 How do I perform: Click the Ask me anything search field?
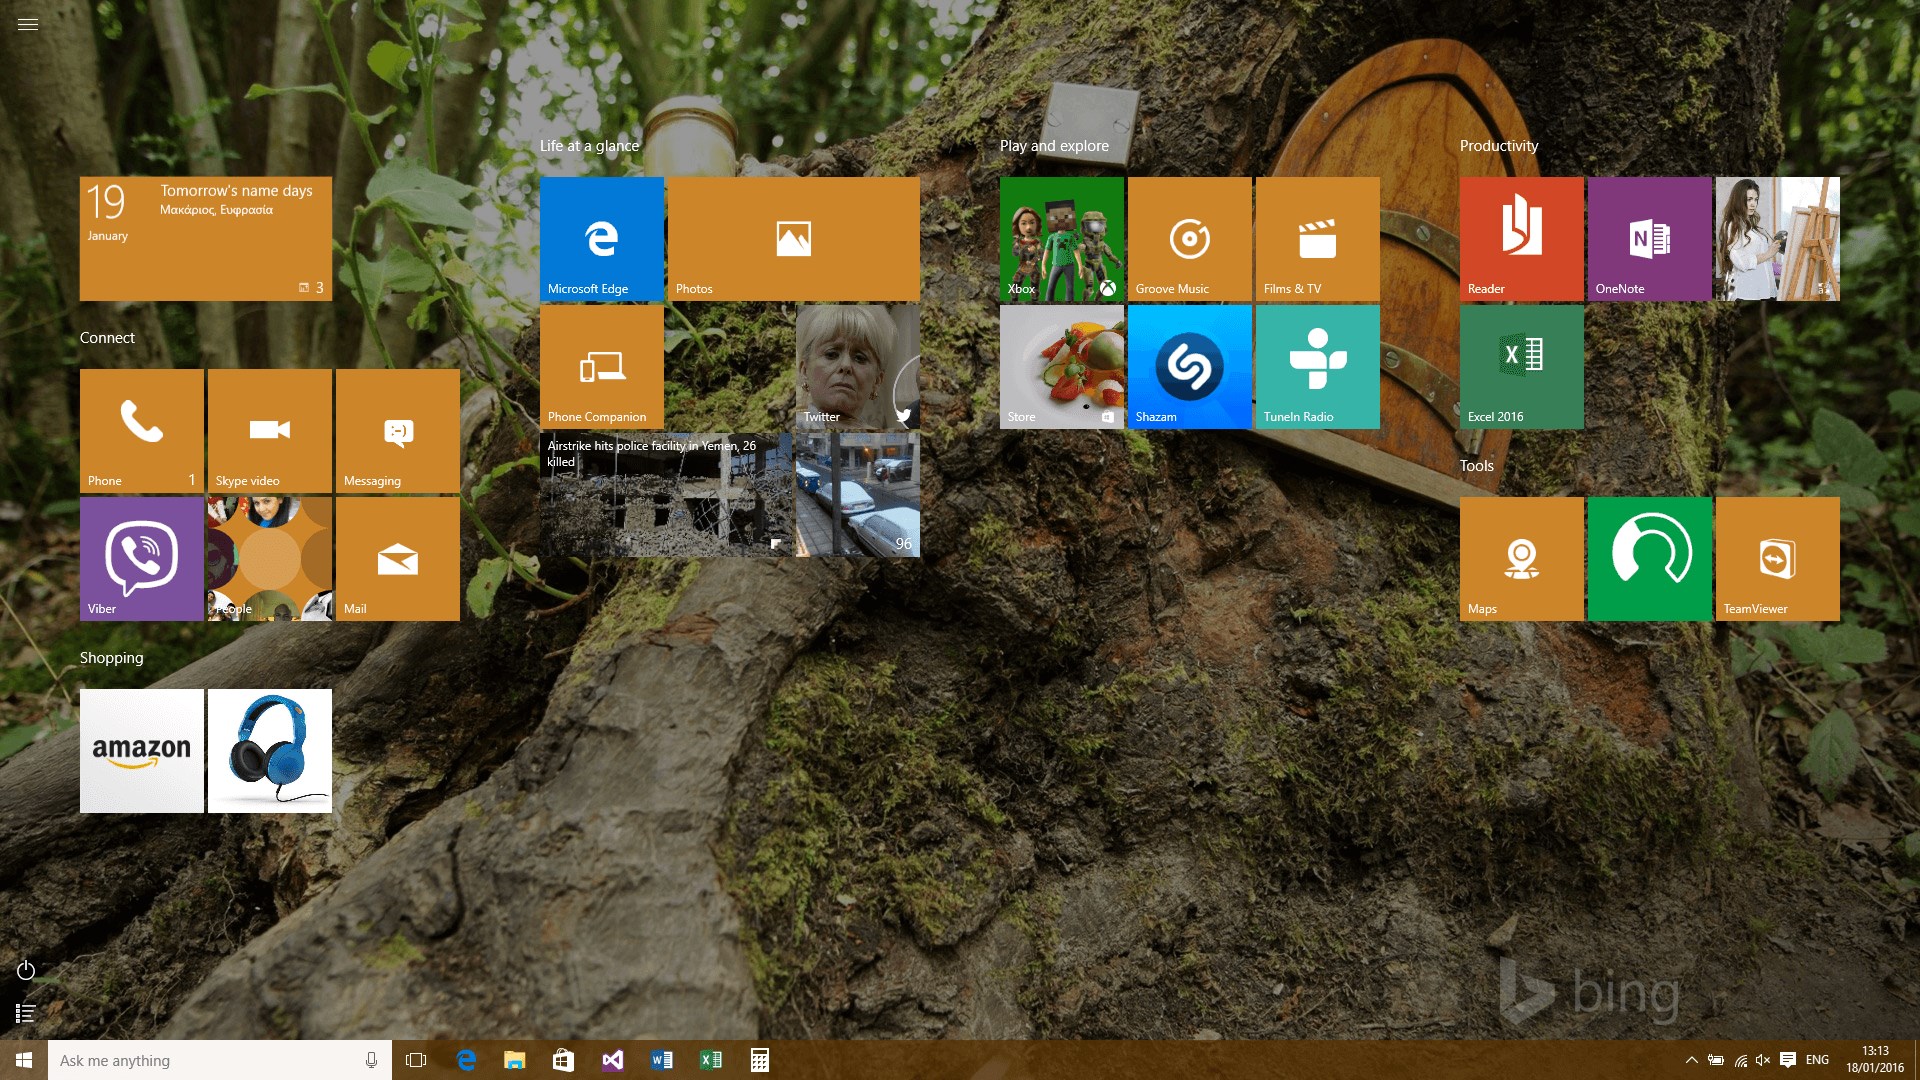pos(200,1060)
